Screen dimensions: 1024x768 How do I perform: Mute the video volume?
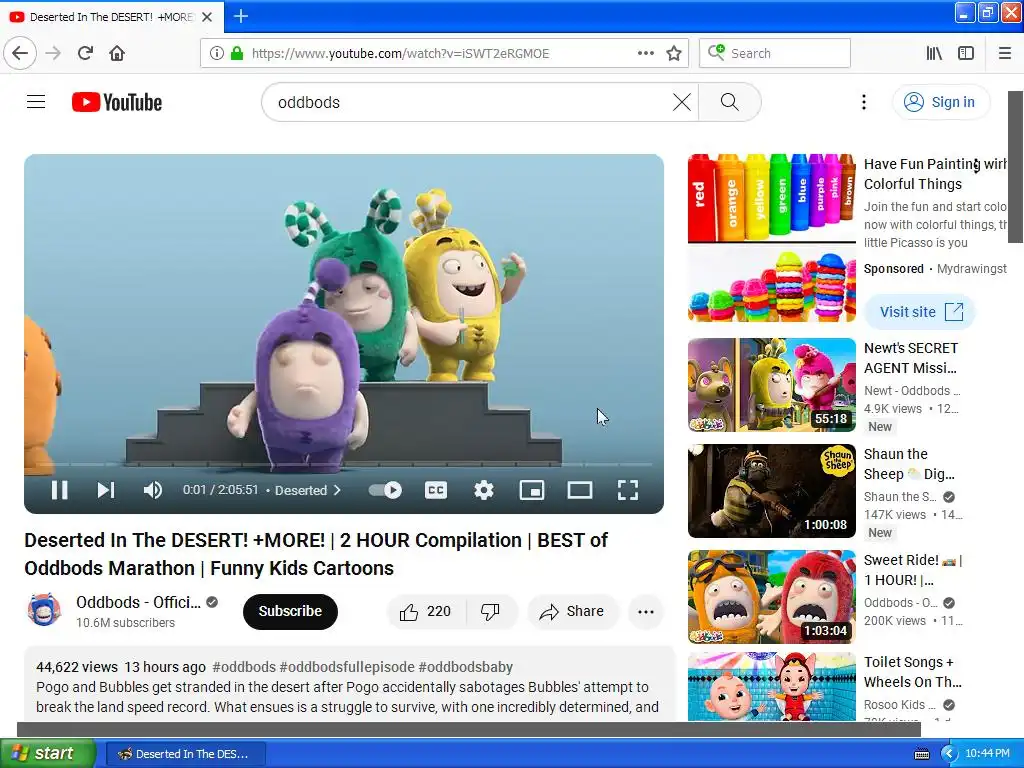coord(152,490)
